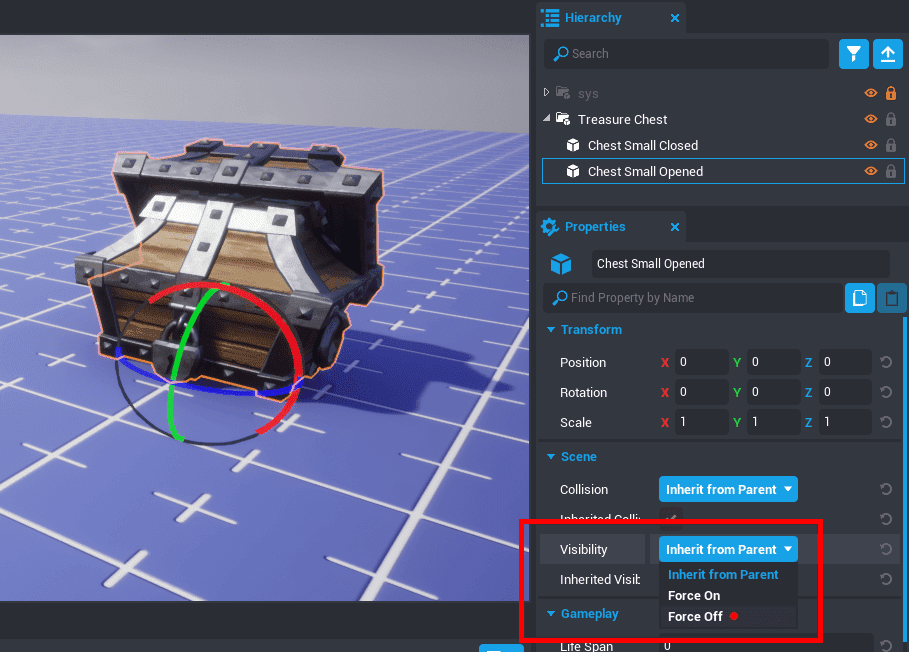
Task: Hide Treasure Chest using its eye icon
Action: 871,119
